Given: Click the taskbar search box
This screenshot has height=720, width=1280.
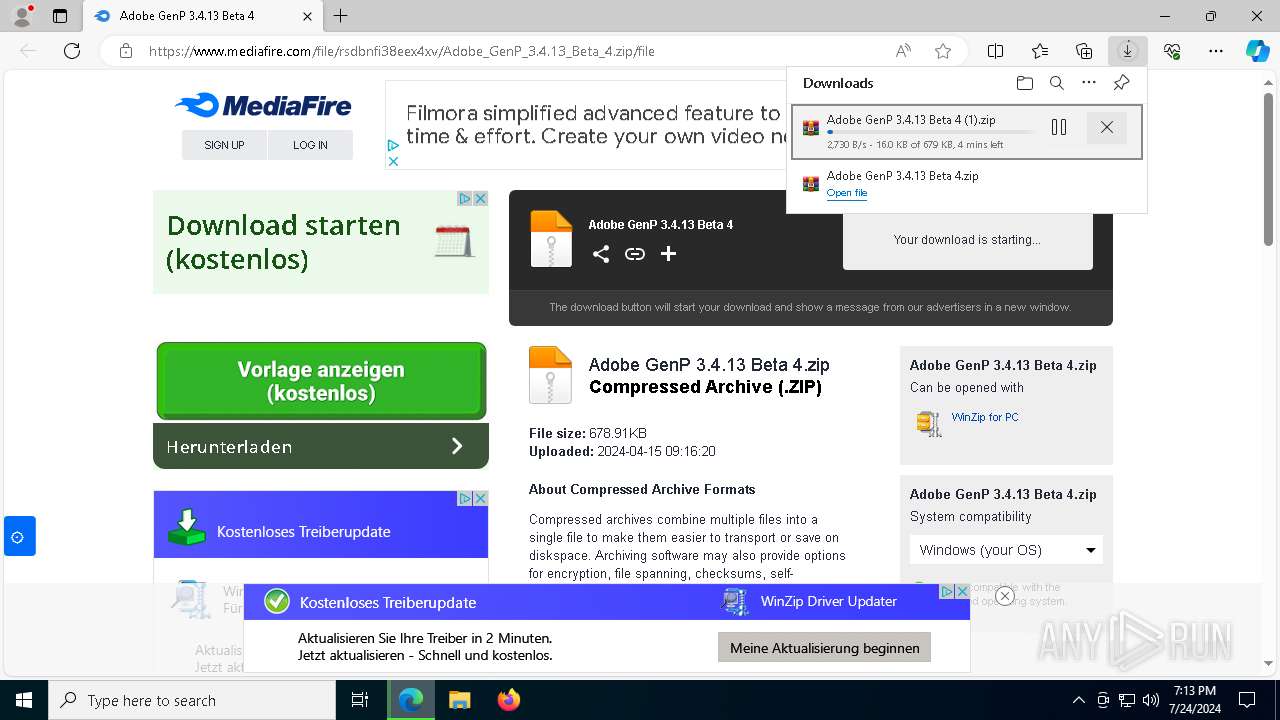Looking at the screenshot, I should (192, 700).
